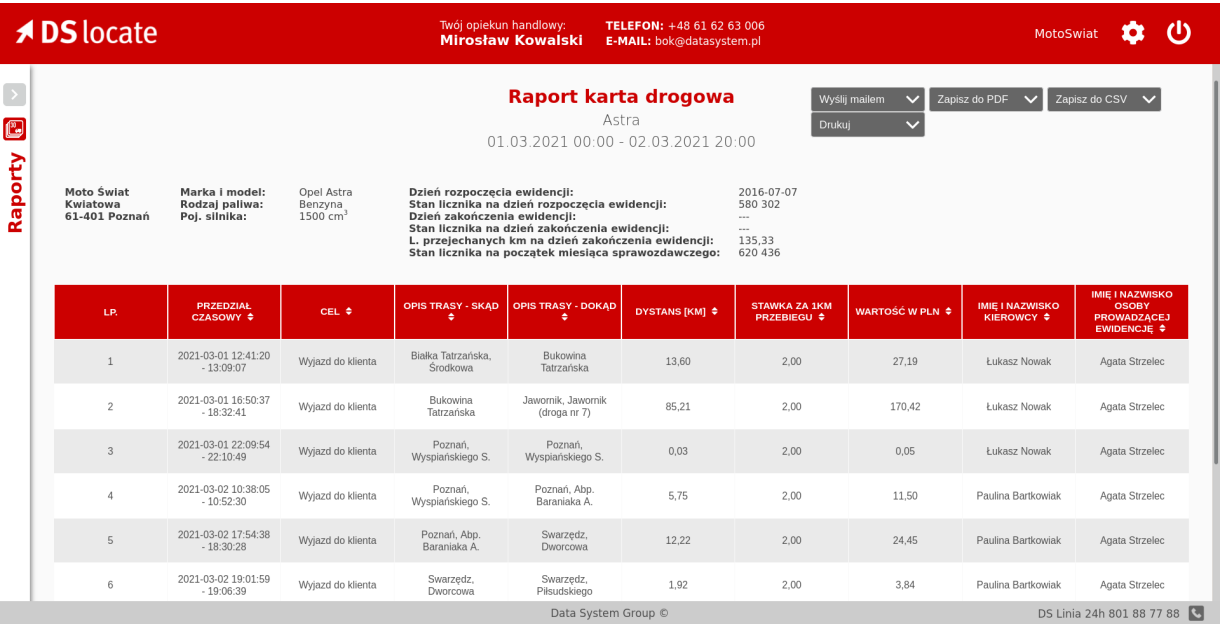Open the Zapisz do PDF dropdown
This screenshot has width=1220, height=625.
(986, 99)
